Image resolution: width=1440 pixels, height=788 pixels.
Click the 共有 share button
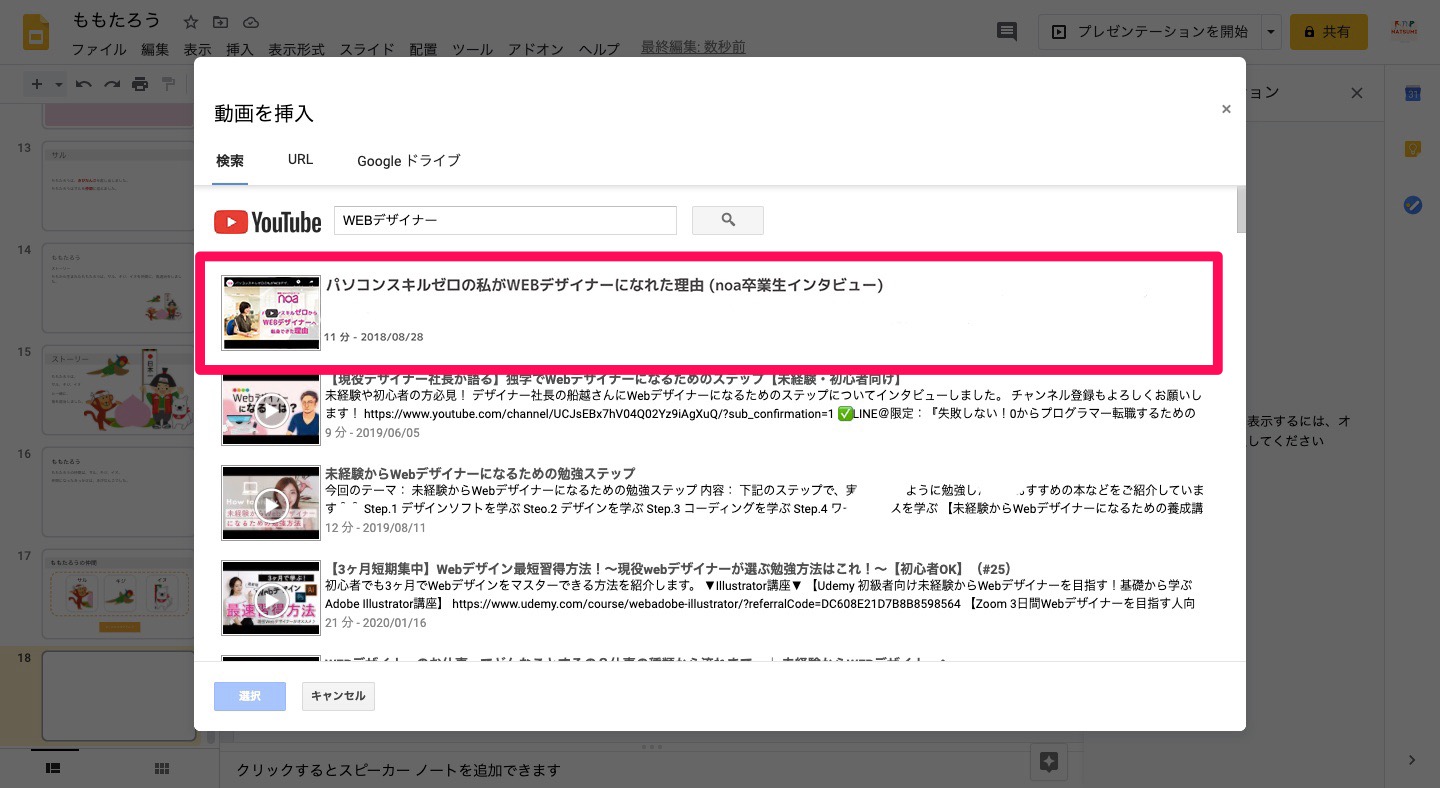(x=1328, y=32)
